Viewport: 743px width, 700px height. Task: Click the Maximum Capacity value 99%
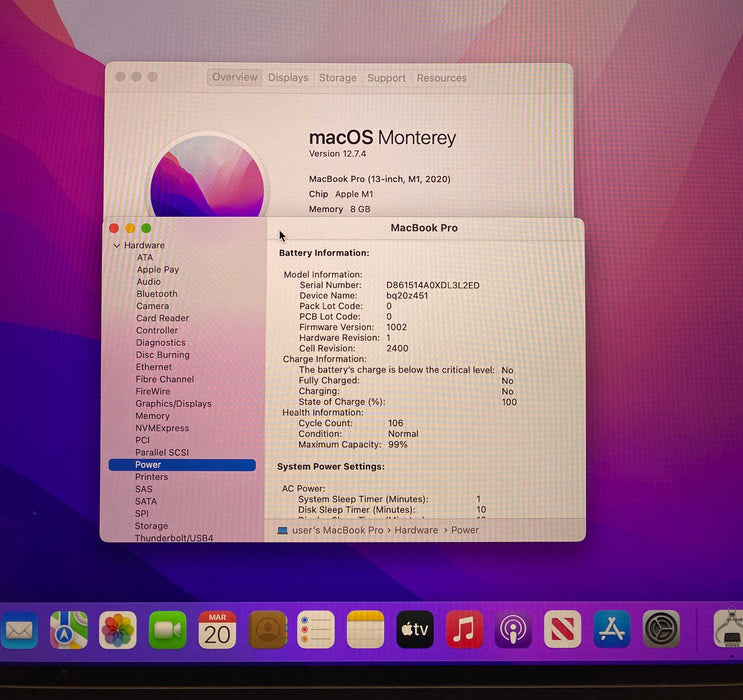click(x=398, y=445)
